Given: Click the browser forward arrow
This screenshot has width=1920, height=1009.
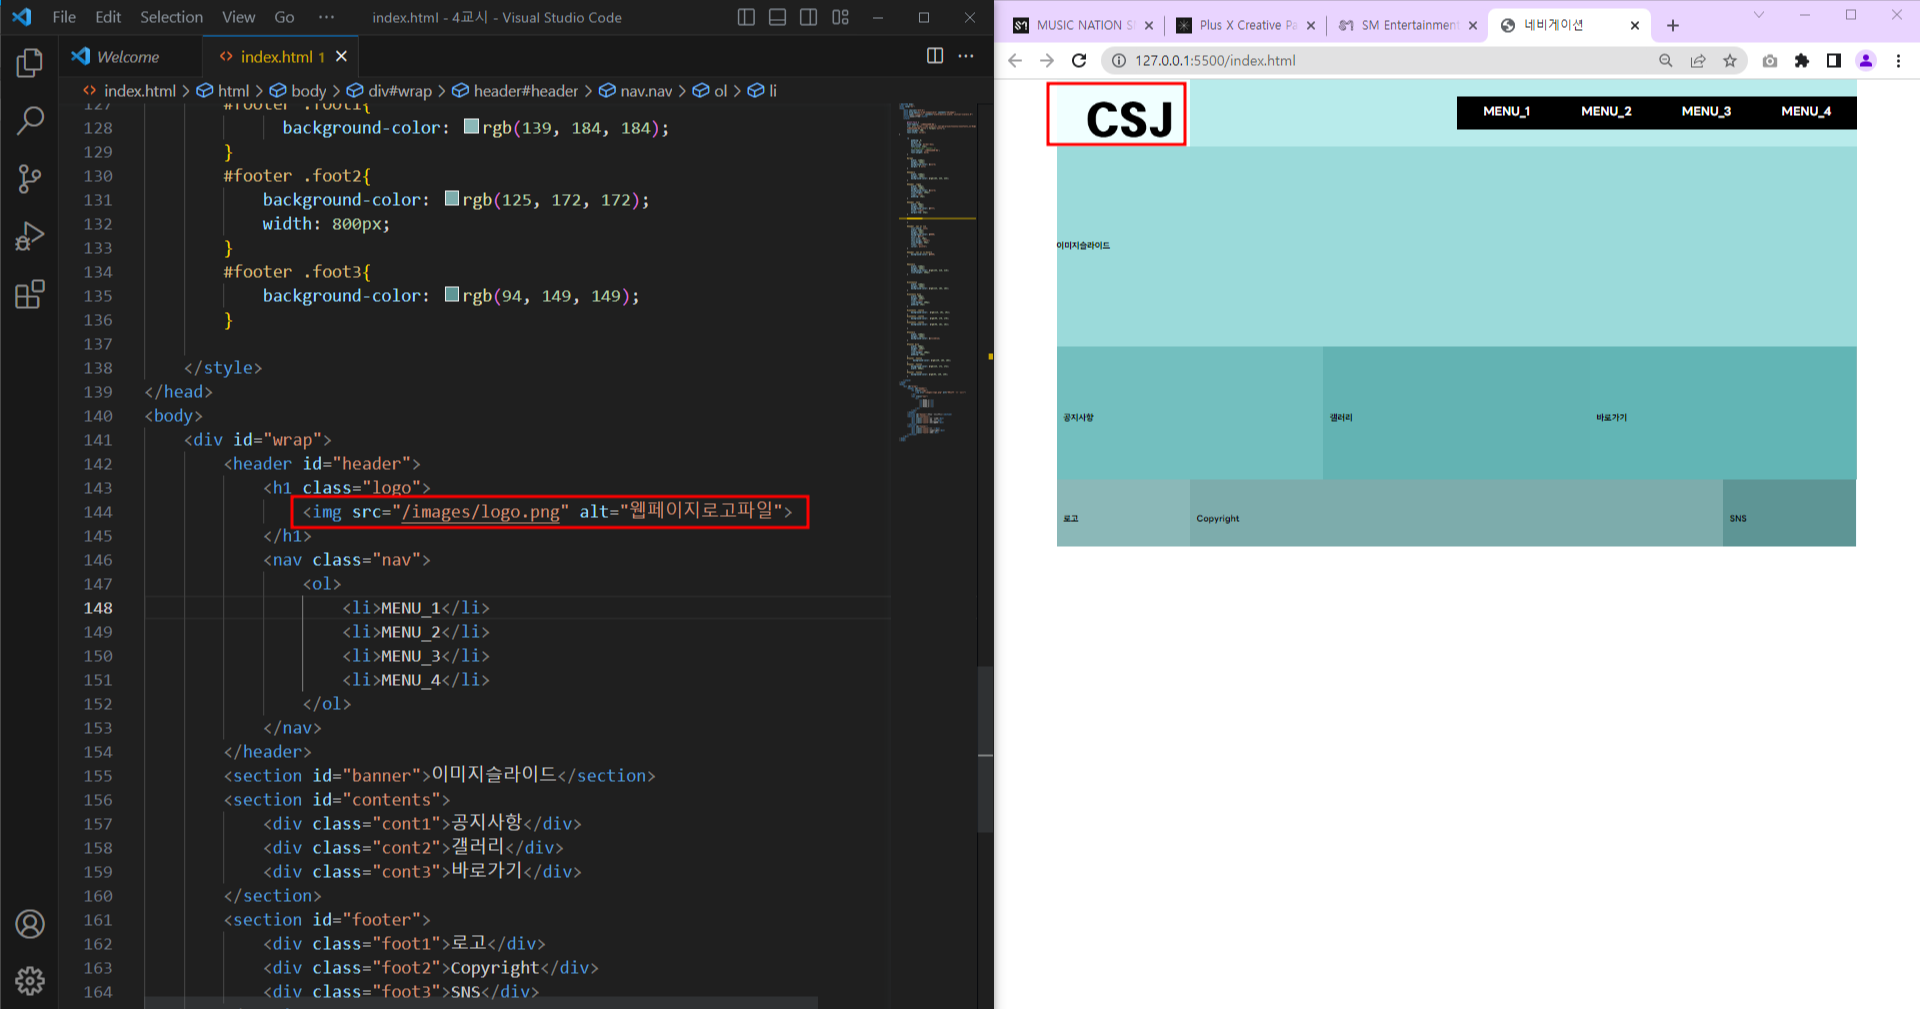Looking at the screenshot, I should [1047, 61].
